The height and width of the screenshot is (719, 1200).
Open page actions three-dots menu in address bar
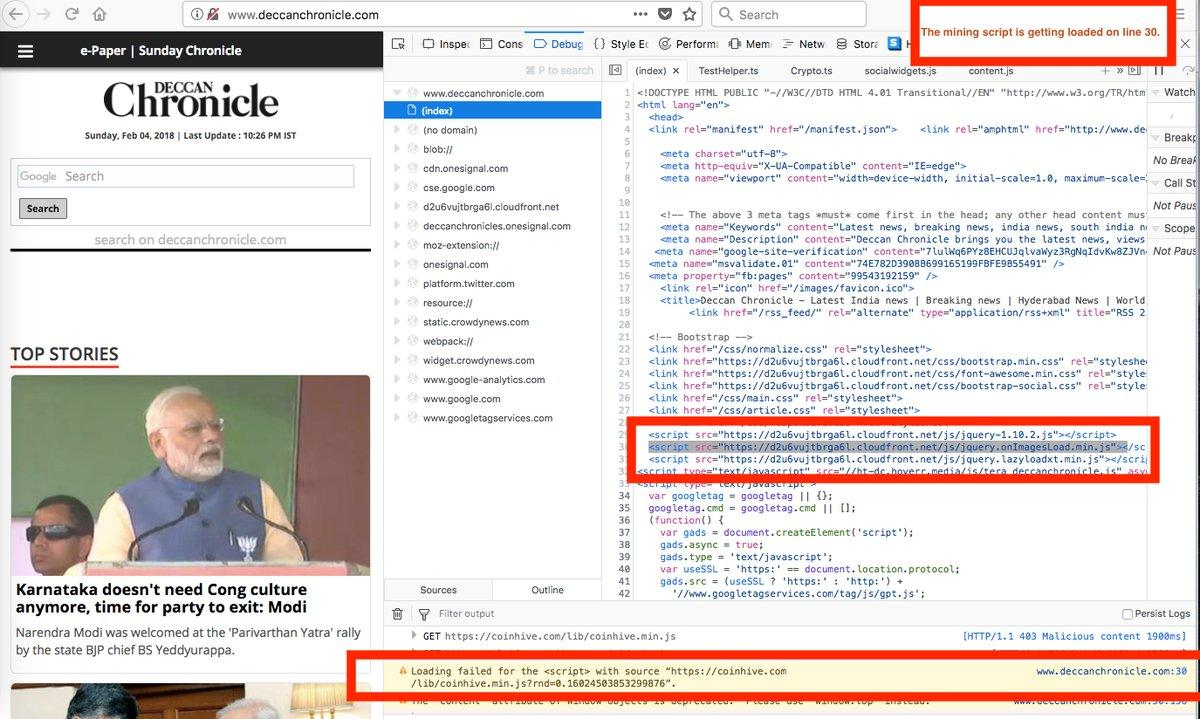640,14
